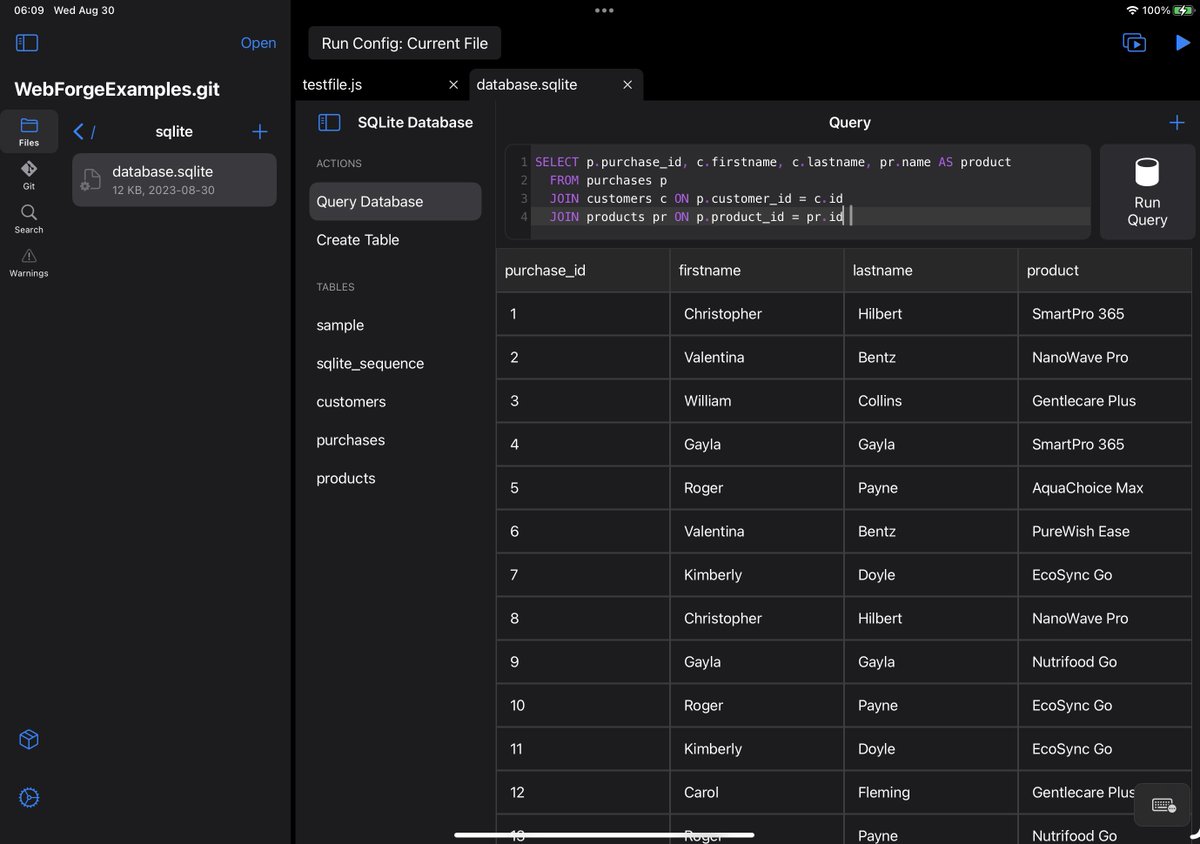Select the Fleming lastname cell
This screenshot has height=844, width=1200.
931,792
